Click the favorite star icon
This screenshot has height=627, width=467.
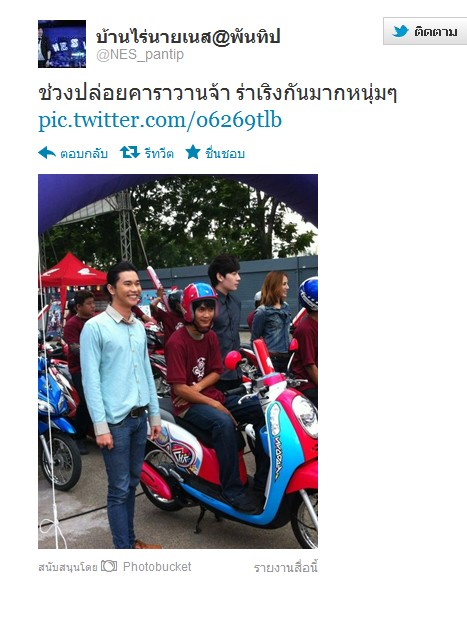pyautogui.click(x=193, y=152)
